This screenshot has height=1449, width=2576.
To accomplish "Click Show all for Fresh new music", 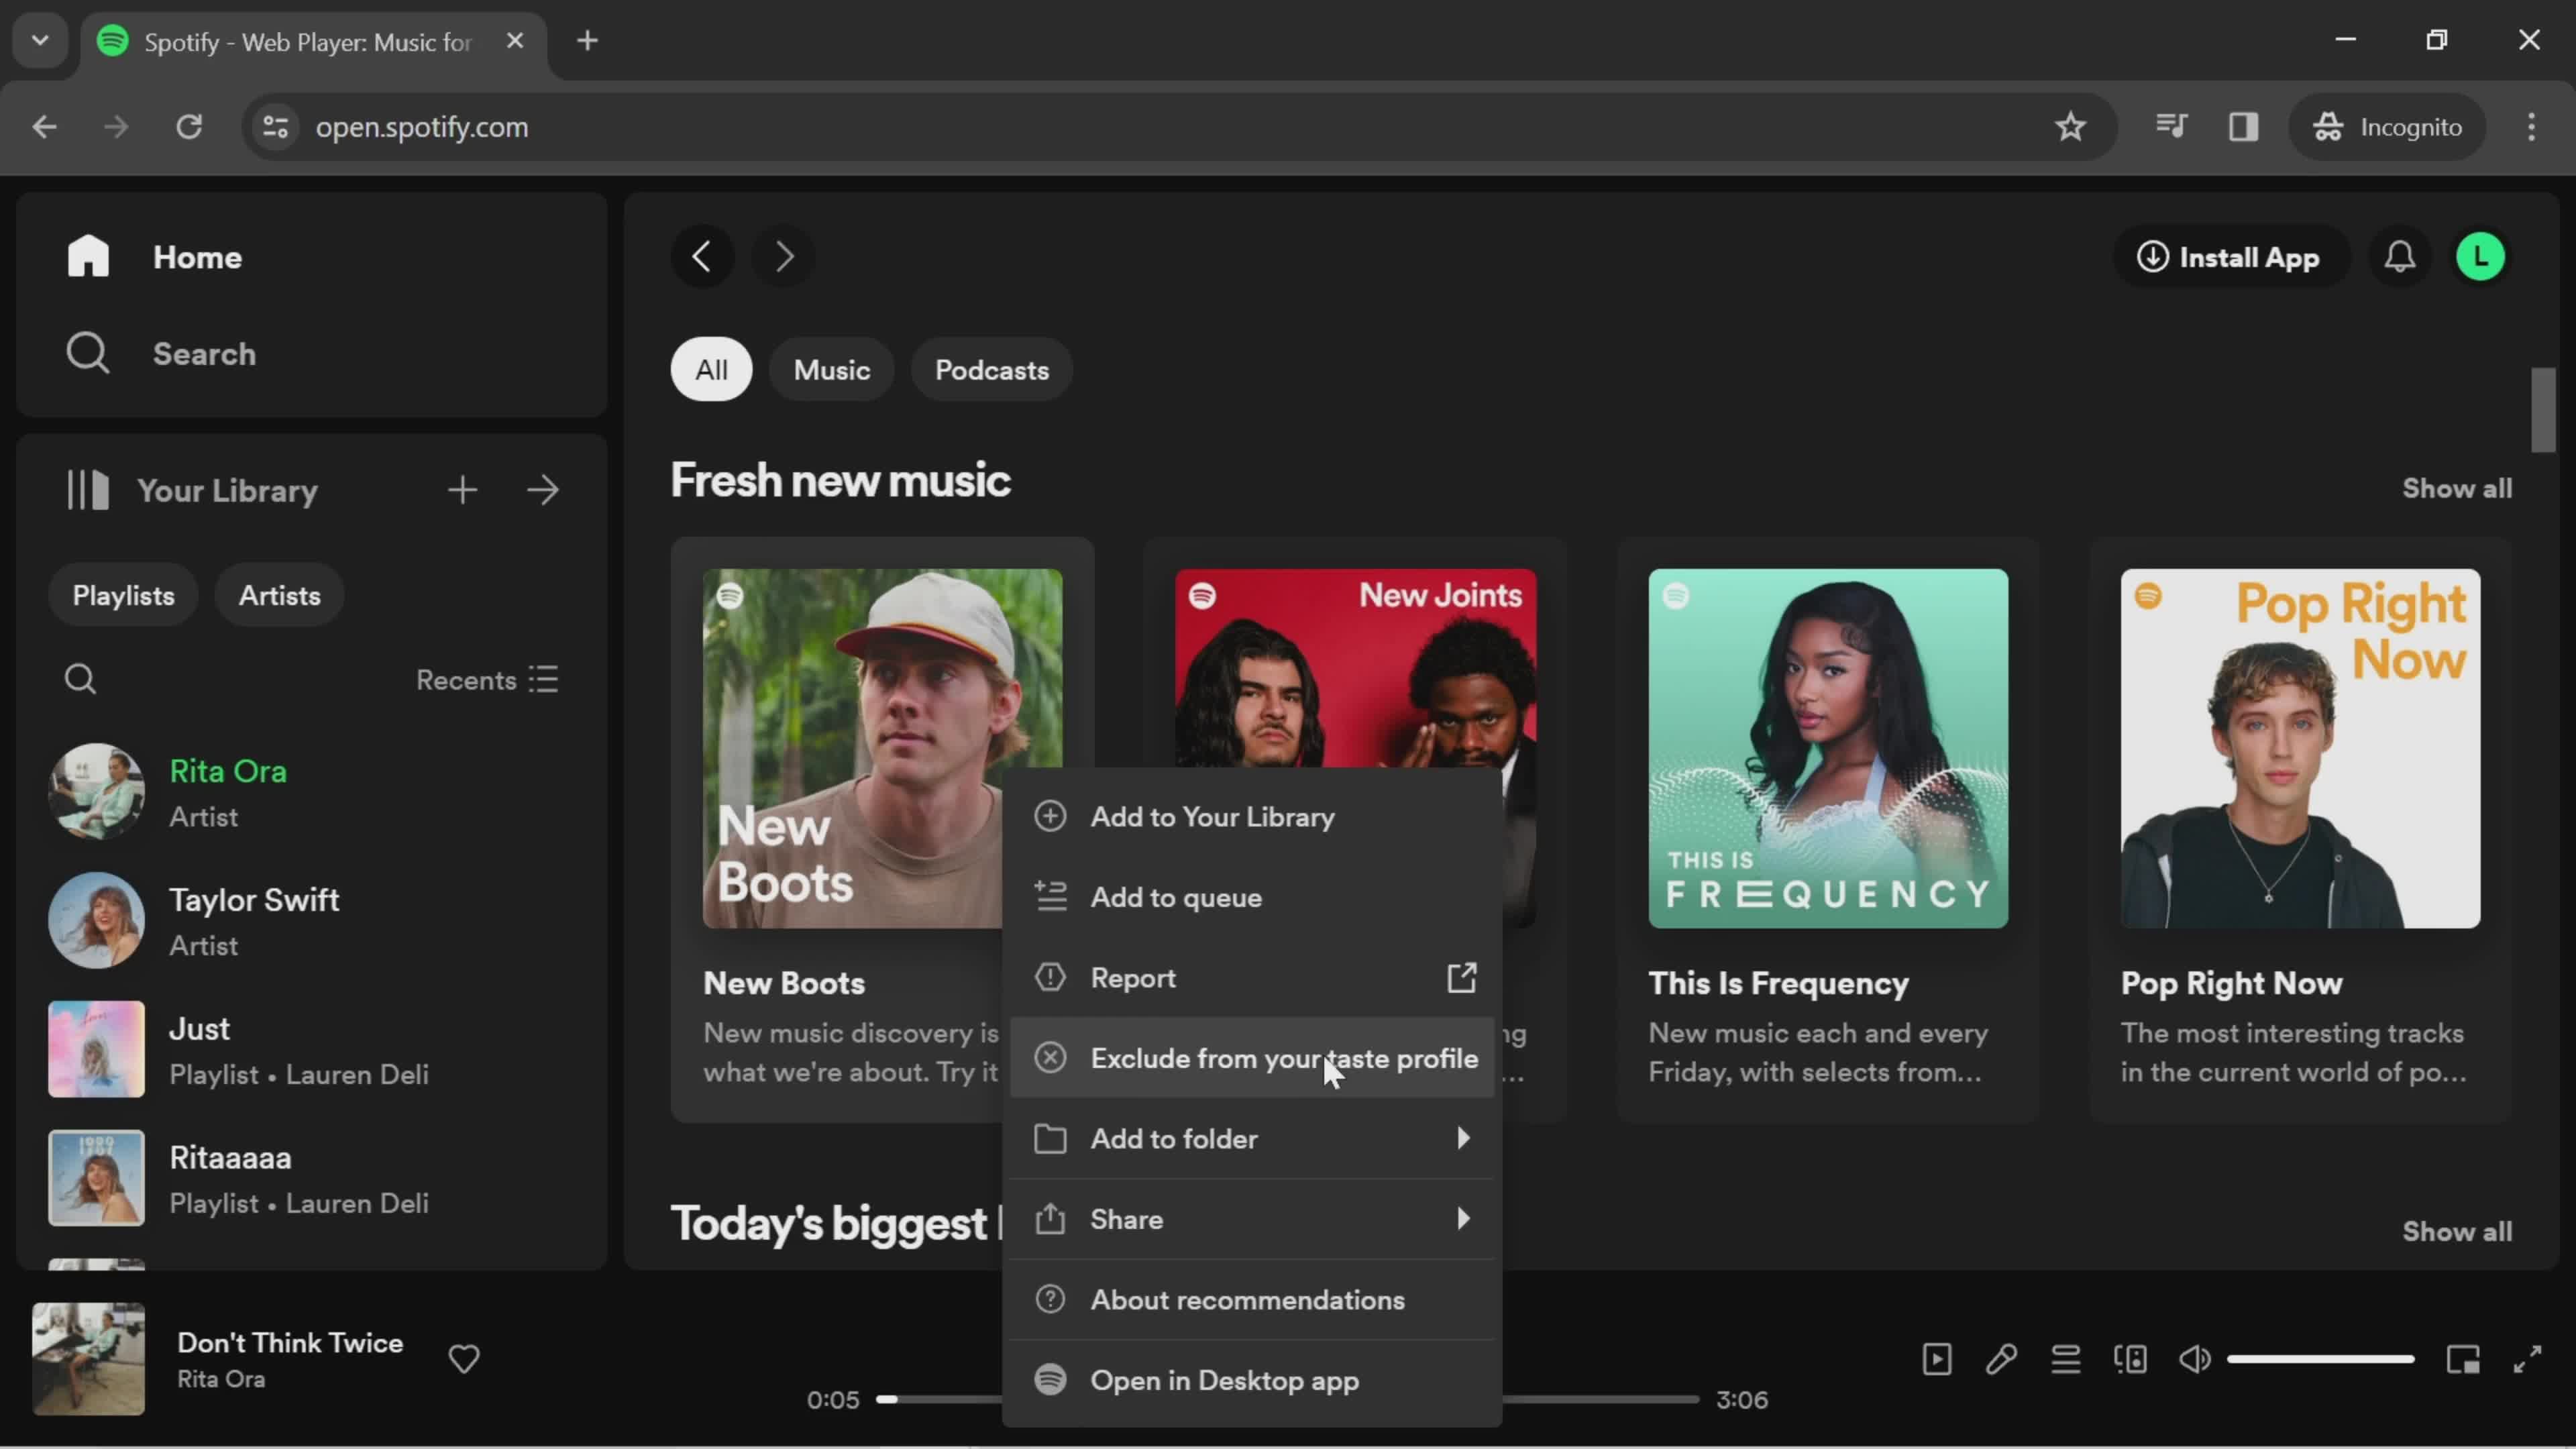I will tap(2457, 486).
